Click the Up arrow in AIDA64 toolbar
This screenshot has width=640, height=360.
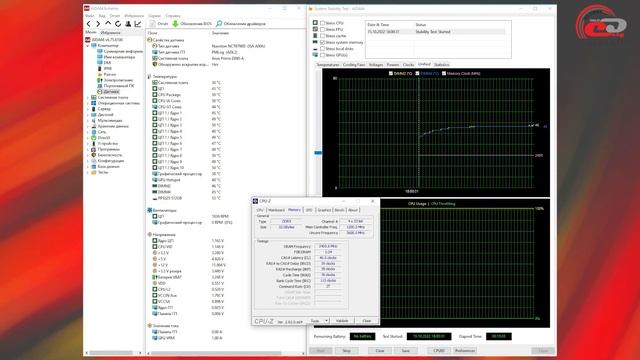[x=108, y=24]
